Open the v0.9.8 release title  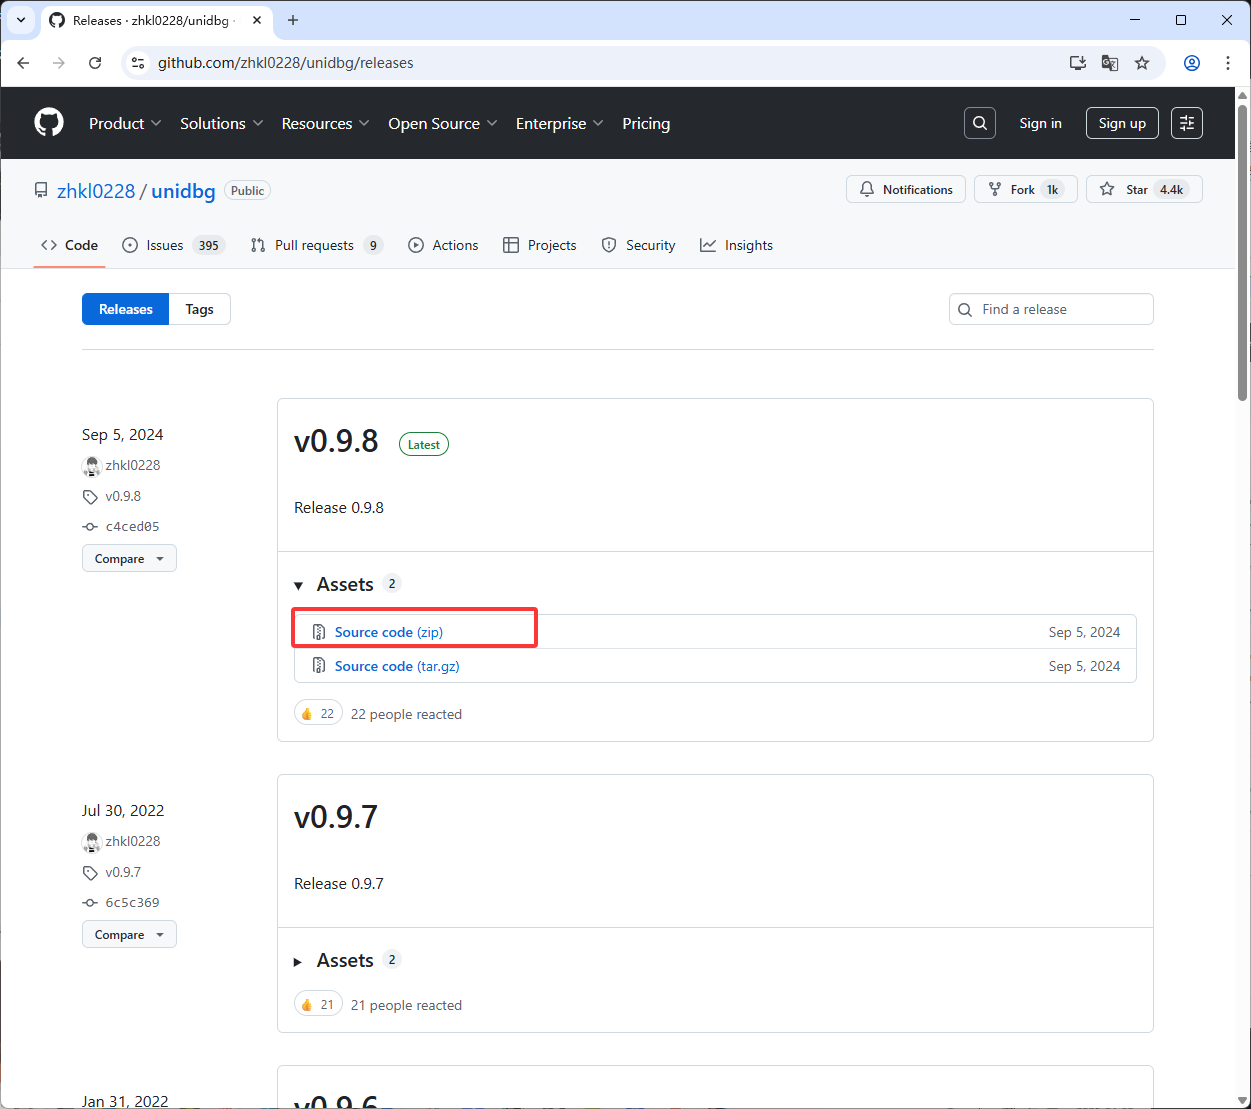pyautogui.click(x=336, y=441)
